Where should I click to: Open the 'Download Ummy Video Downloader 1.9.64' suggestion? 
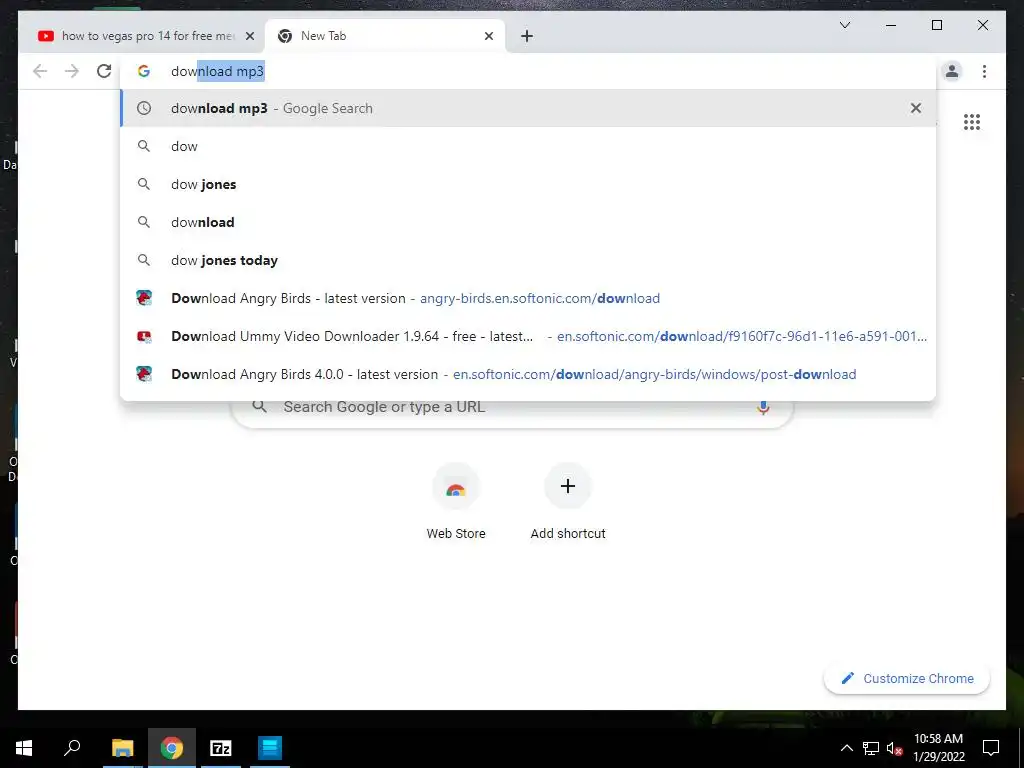[x=528, y=336]
